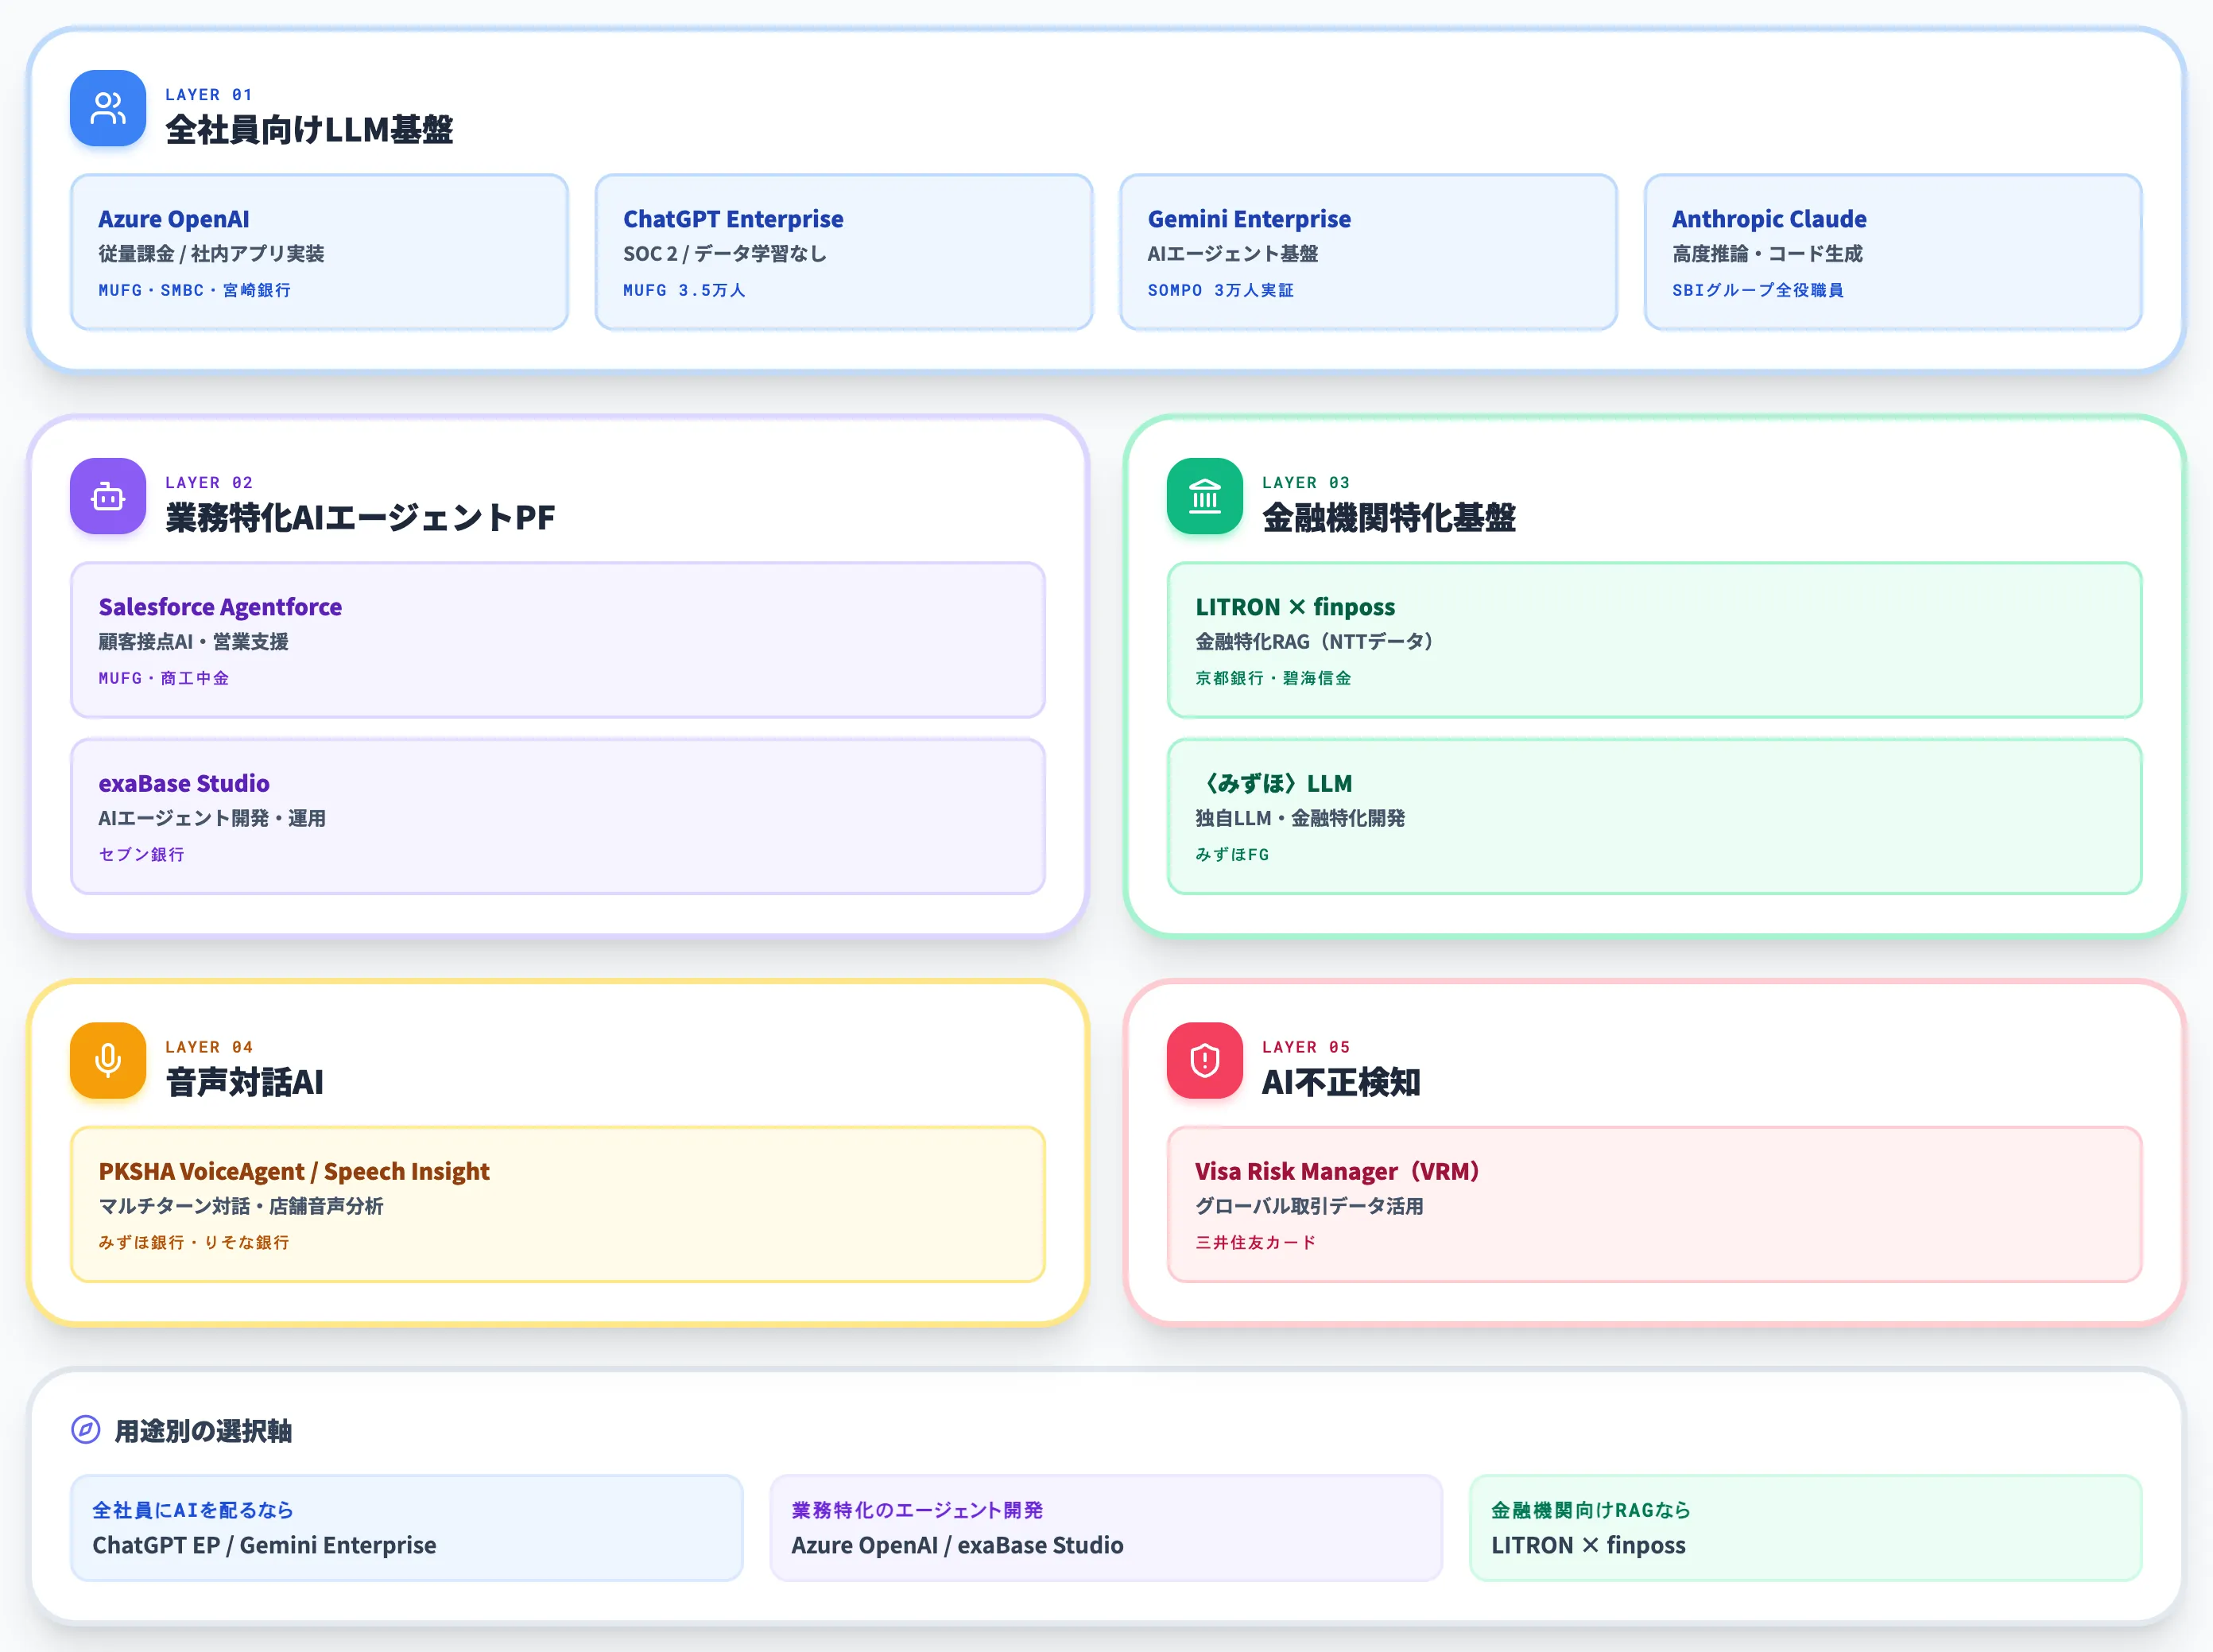Click the AIエージェント開発・運用 description
The image size is (2213, 1652).
pyautogui.click(x=212, y=818)
